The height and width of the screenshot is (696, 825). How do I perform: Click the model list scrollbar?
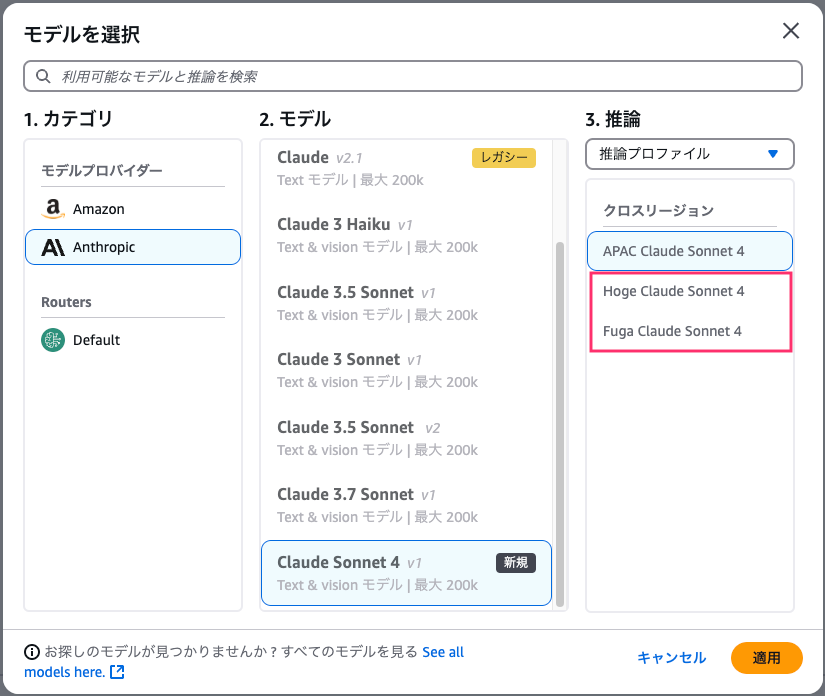(x=560, y=424)
